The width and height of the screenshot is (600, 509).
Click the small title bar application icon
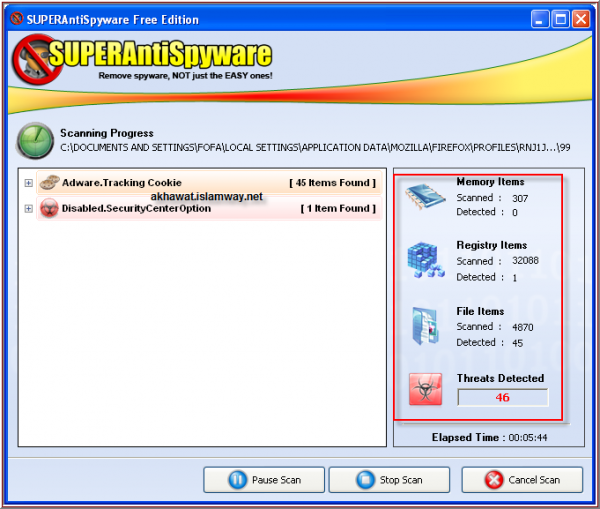(x=16, y=18)
